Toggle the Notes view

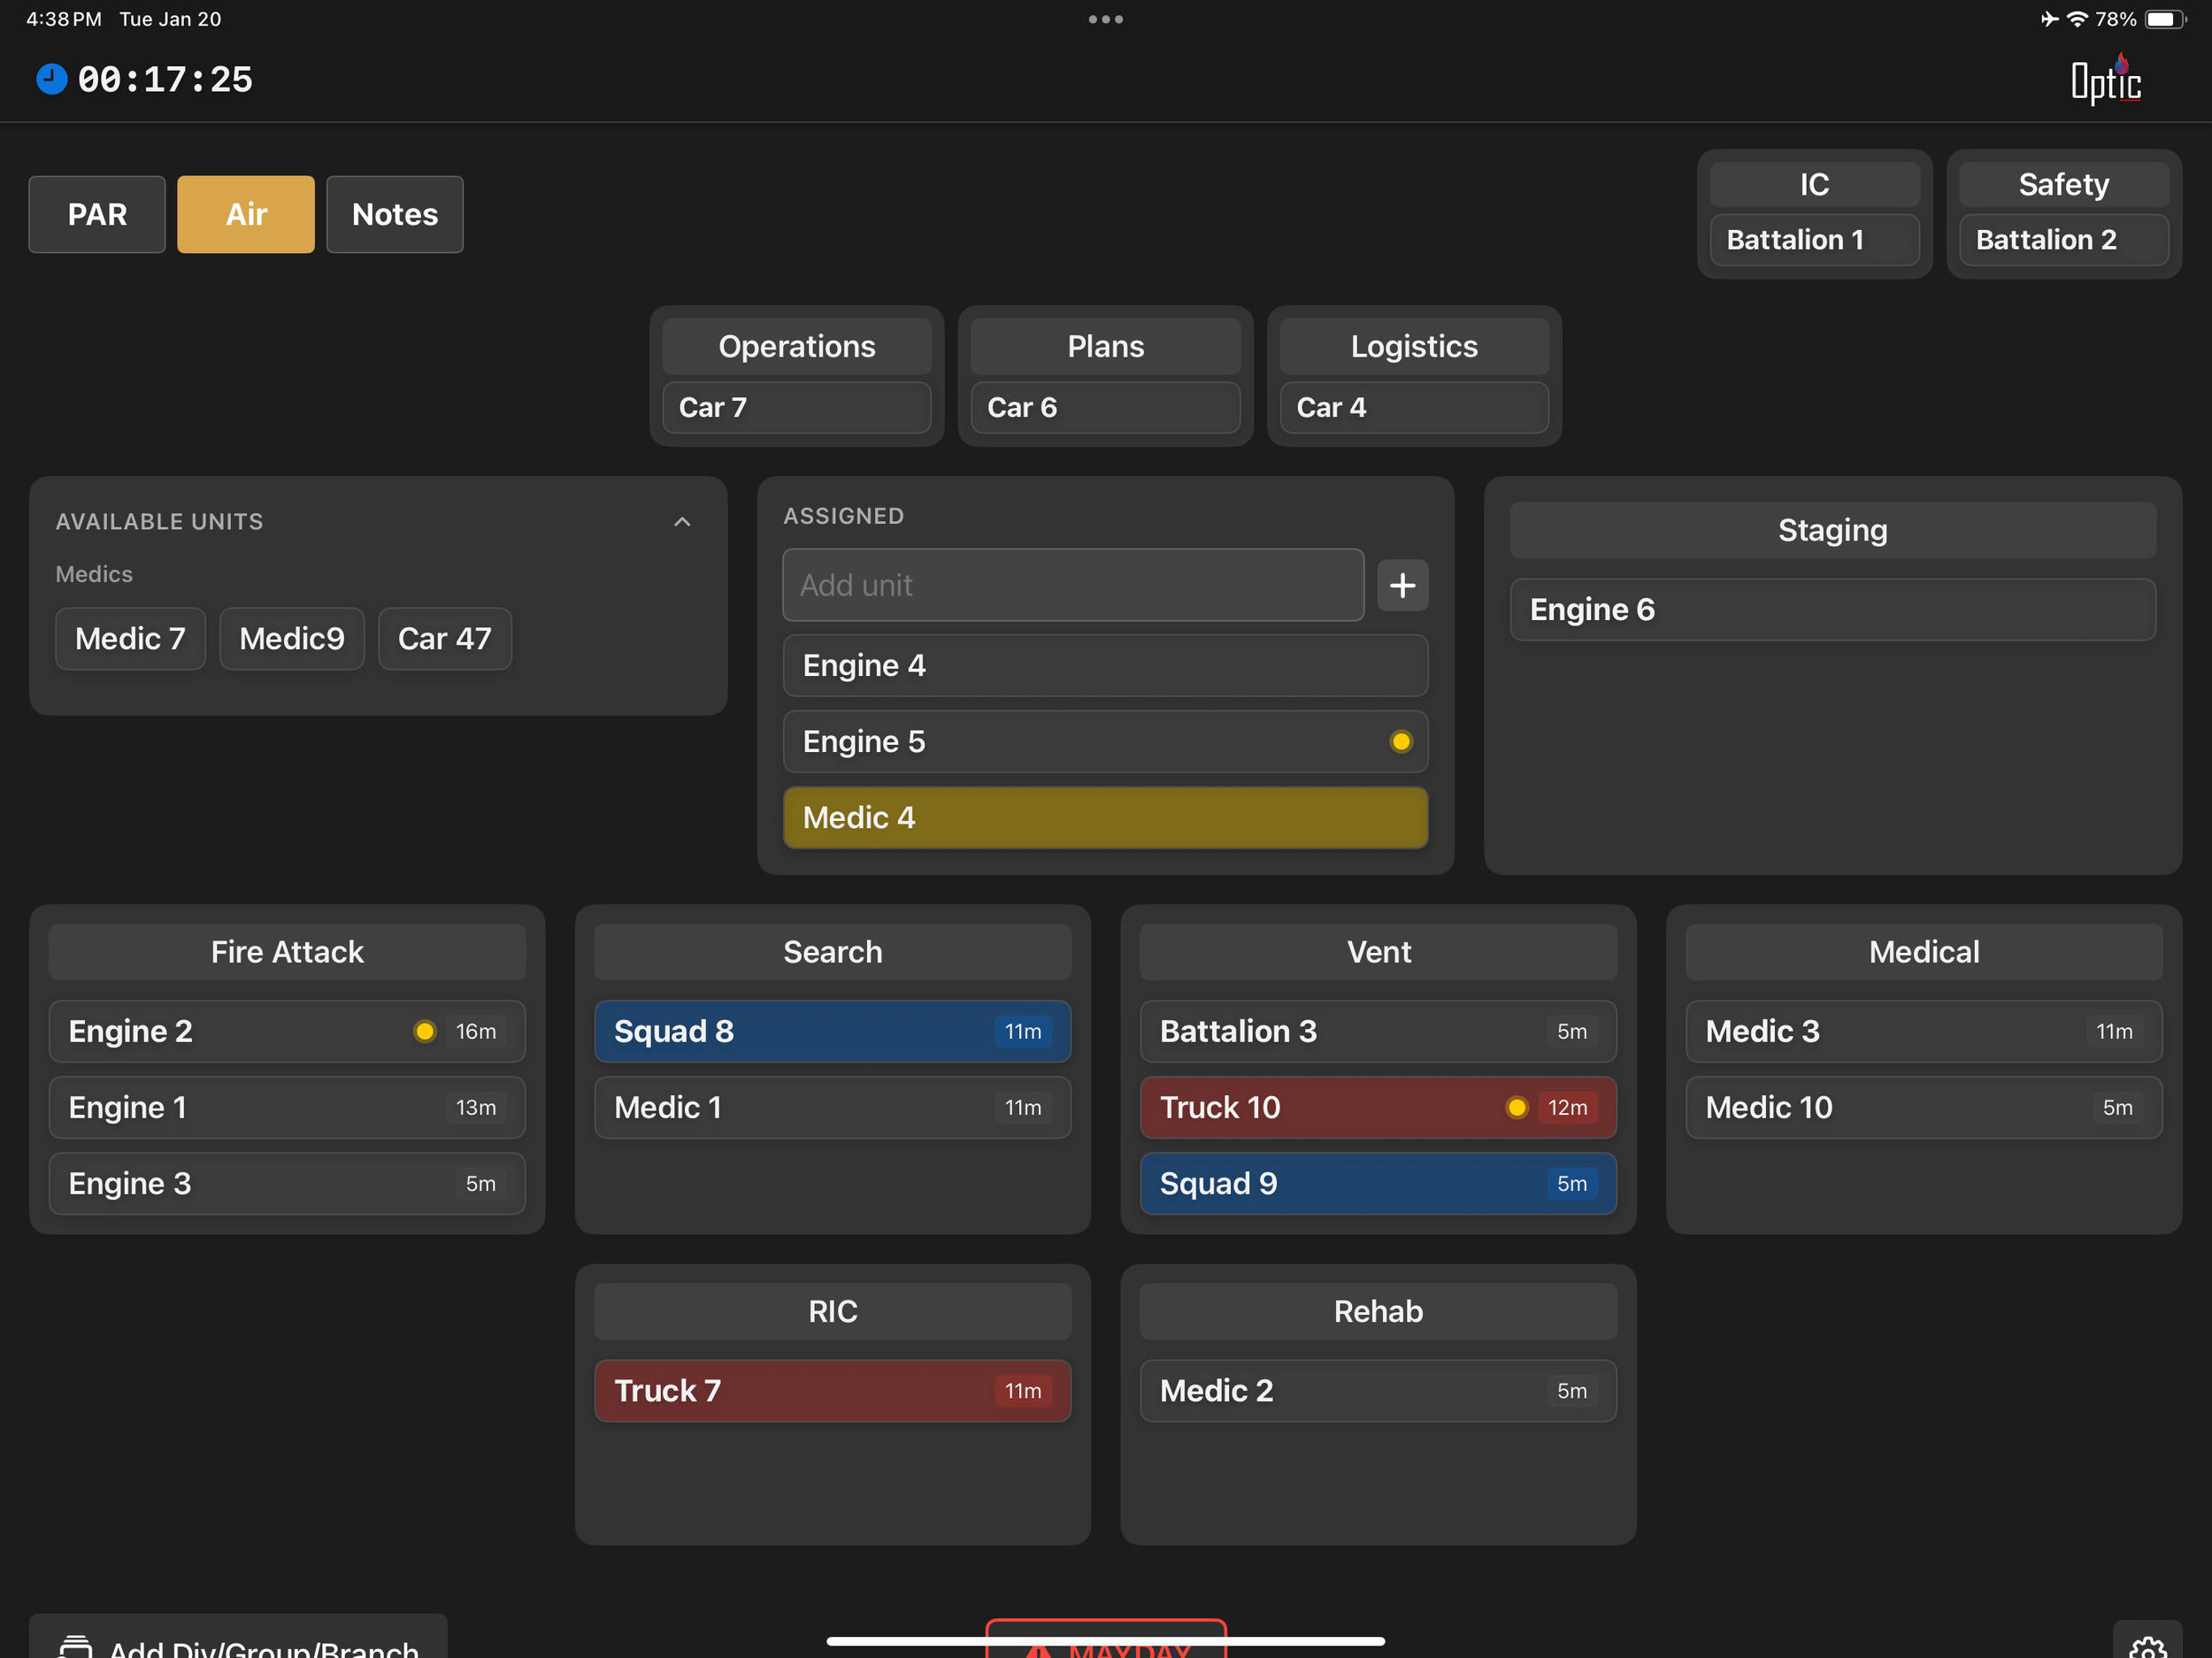tap(394, 214)
